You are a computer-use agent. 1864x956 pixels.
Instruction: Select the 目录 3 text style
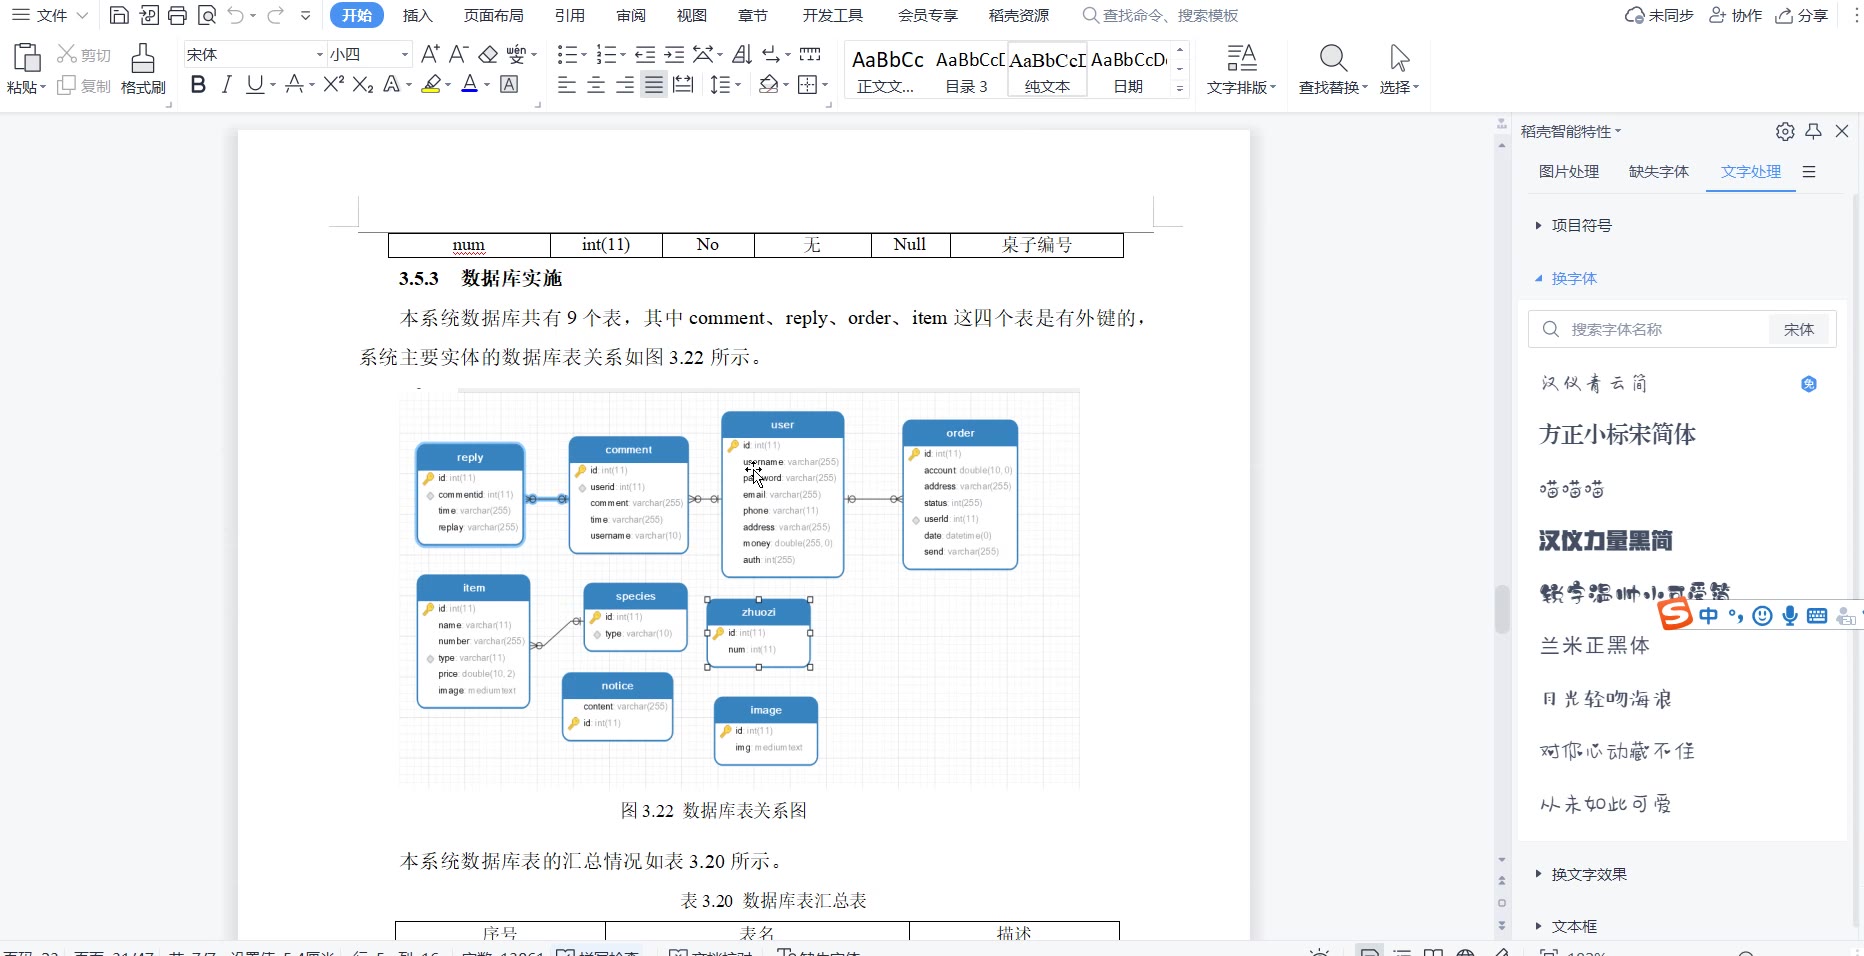tap(967, 70)
